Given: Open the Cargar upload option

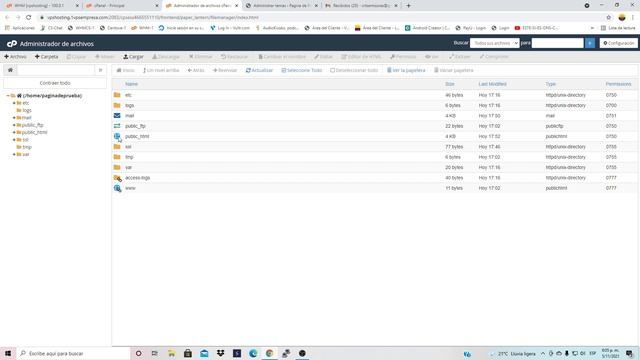Looking at the screenshot, I should (x=133, y=57).
